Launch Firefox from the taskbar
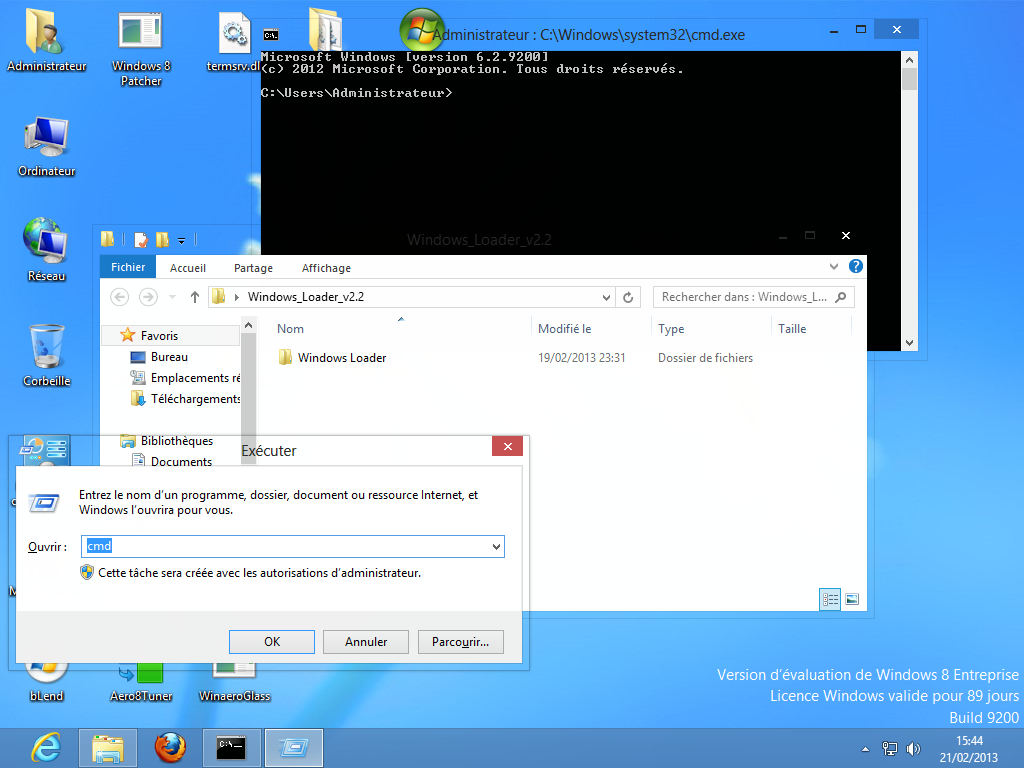1024x768 pixels. (170, 748)
